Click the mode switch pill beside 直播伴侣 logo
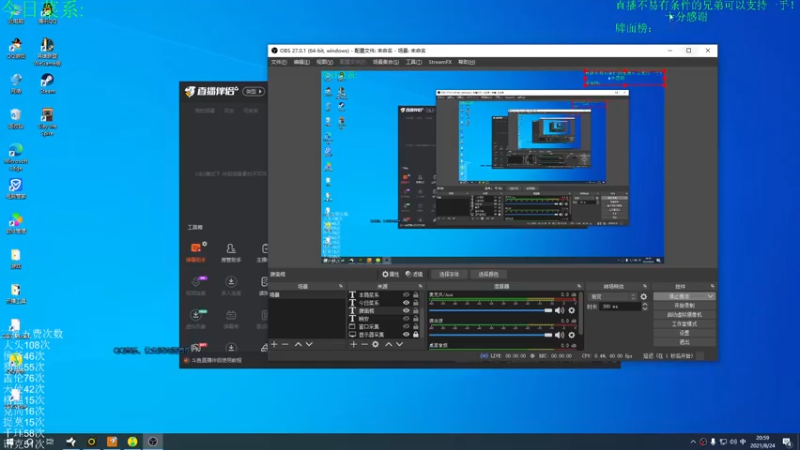Image resolution: width=800 pixels, height=450 pixels. tap(254, 91)
